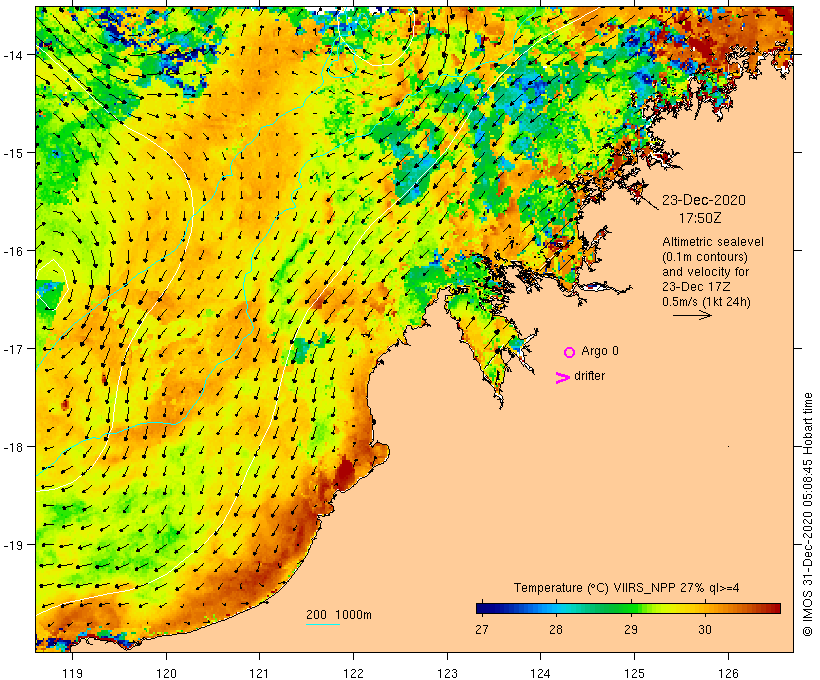Click longitude label 121
The image size is (820, 680).
point(260,673)
